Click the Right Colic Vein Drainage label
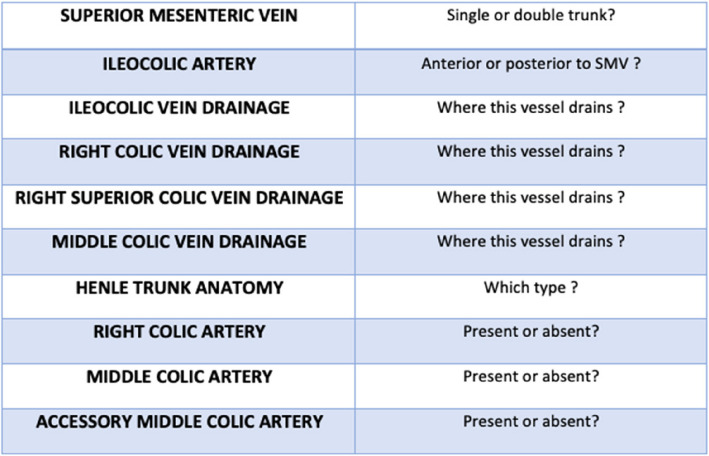The height and width of the screenshot is (456, 709). [179, 152]
